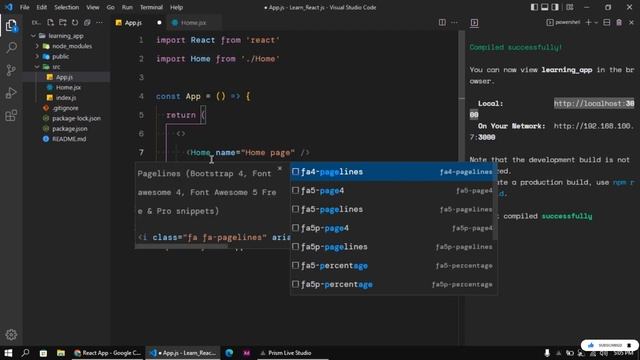Image resolution: width=640 pixels, height=360 pixels.
Task: Open the Search view in activity bar
Action: (11, 48)
